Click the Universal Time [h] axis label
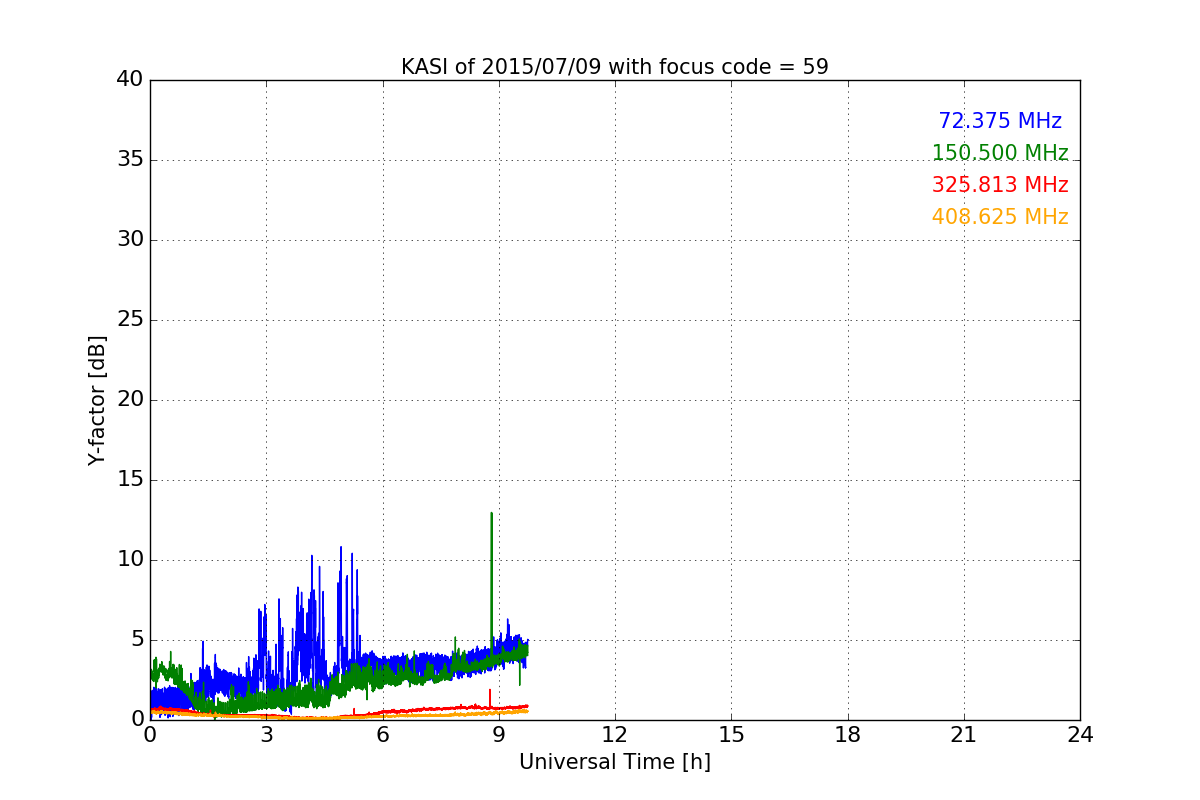The image size is (1200, 800). click(615, 762)
